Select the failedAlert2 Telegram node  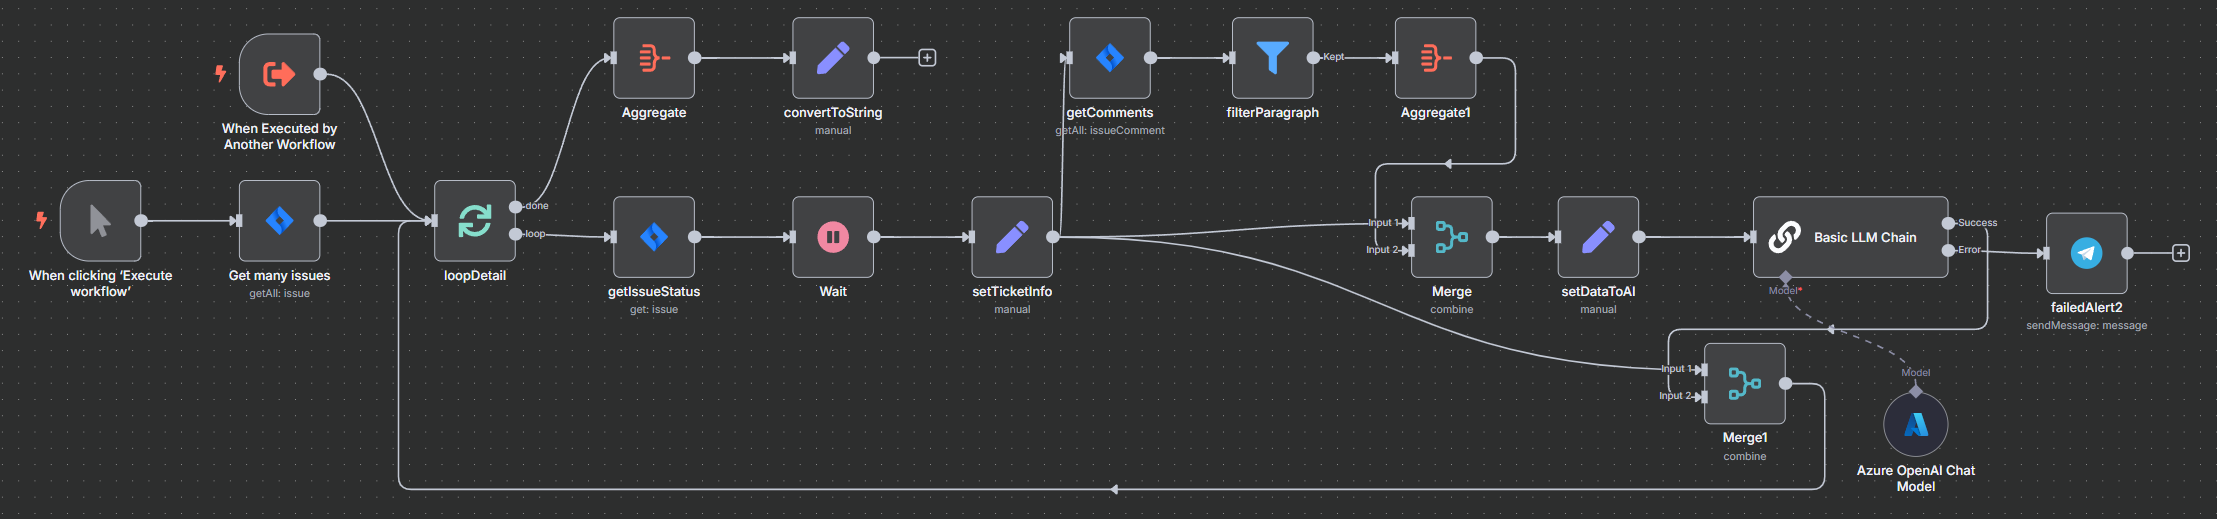click(2086, 253)
